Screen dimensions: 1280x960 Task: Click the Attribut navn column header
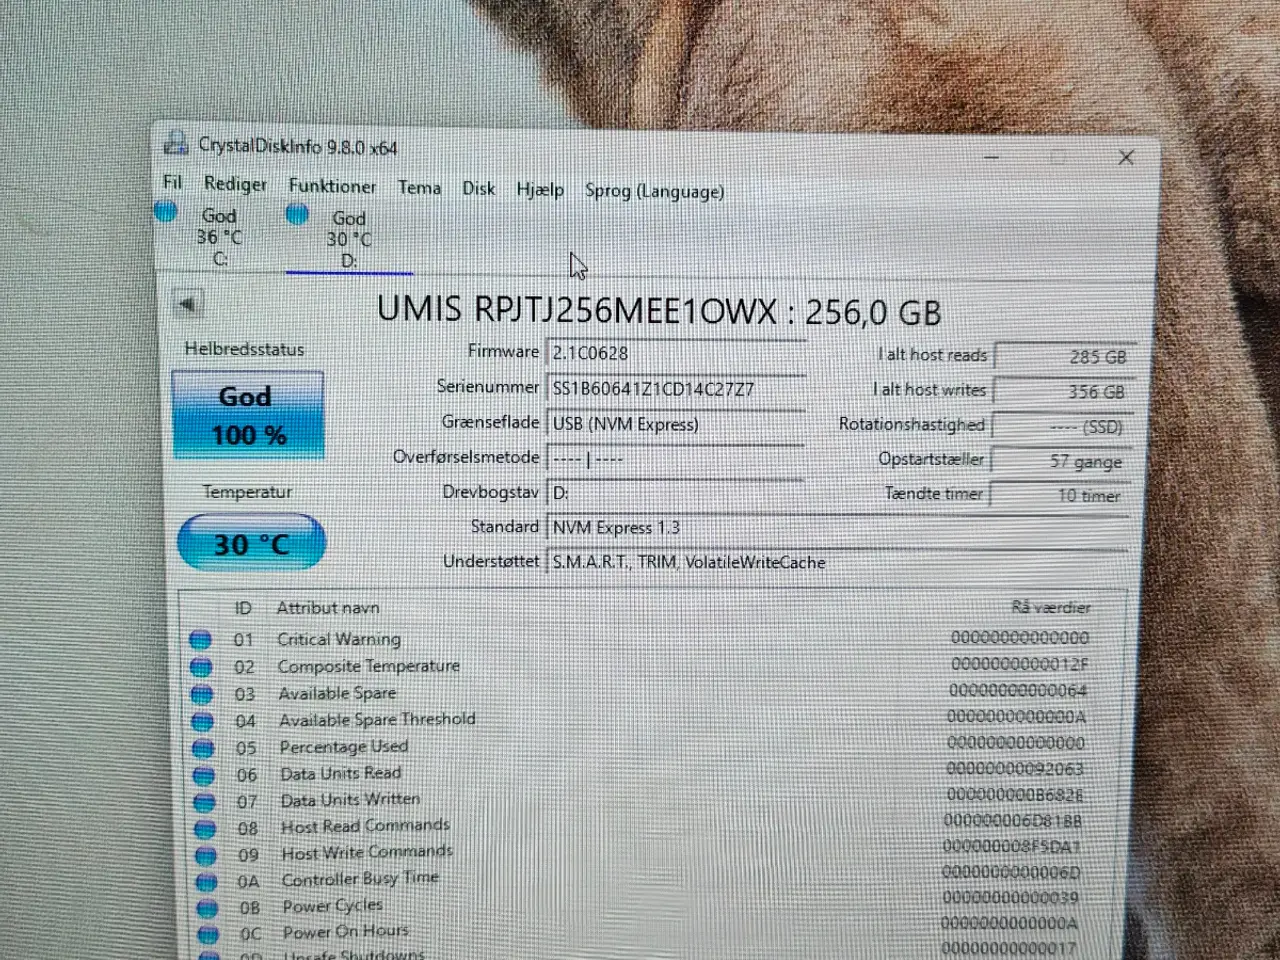328,607
